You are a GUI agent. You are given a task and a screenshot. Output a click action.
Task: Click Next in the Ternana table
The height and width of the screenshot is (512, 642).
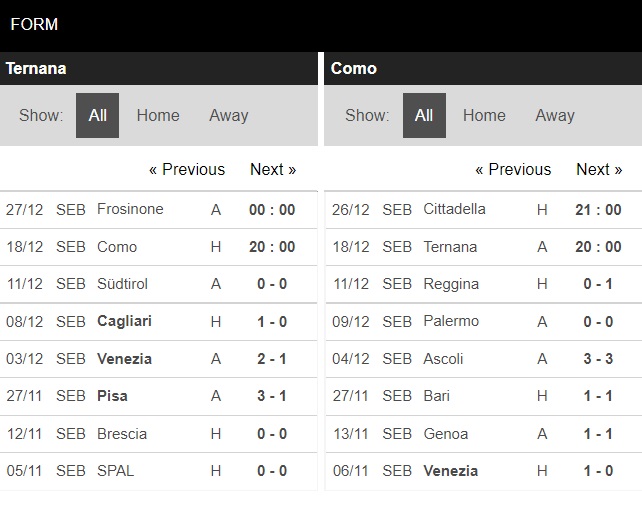click(x=273, y=169)
